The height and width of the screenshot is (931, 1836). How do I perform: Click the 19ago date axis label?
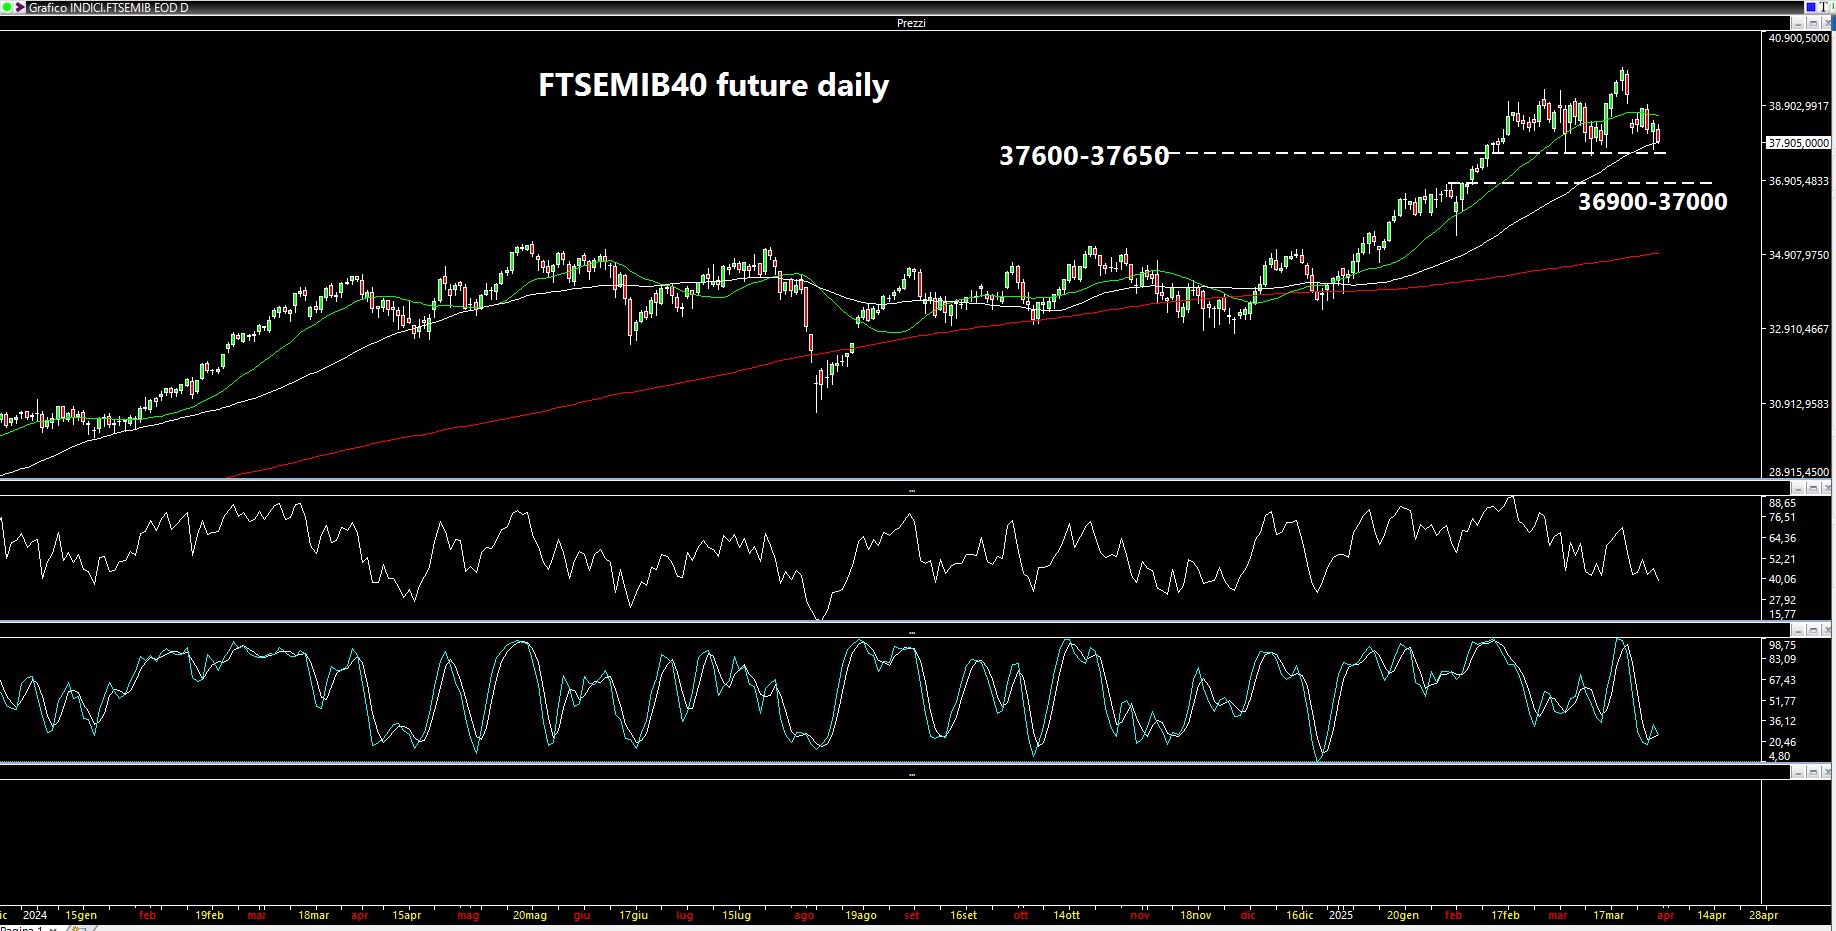coord(861,915)
